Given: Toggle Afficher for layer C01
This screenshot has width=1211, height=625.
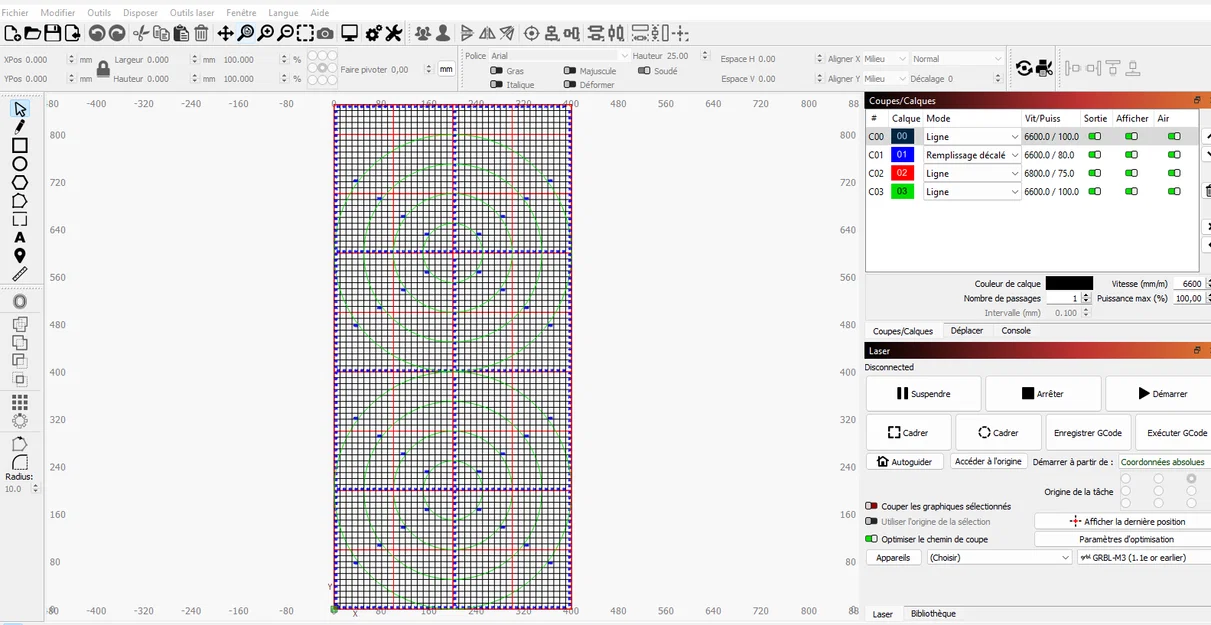Looking at the screenshot, I should (x=1131, y=155).
